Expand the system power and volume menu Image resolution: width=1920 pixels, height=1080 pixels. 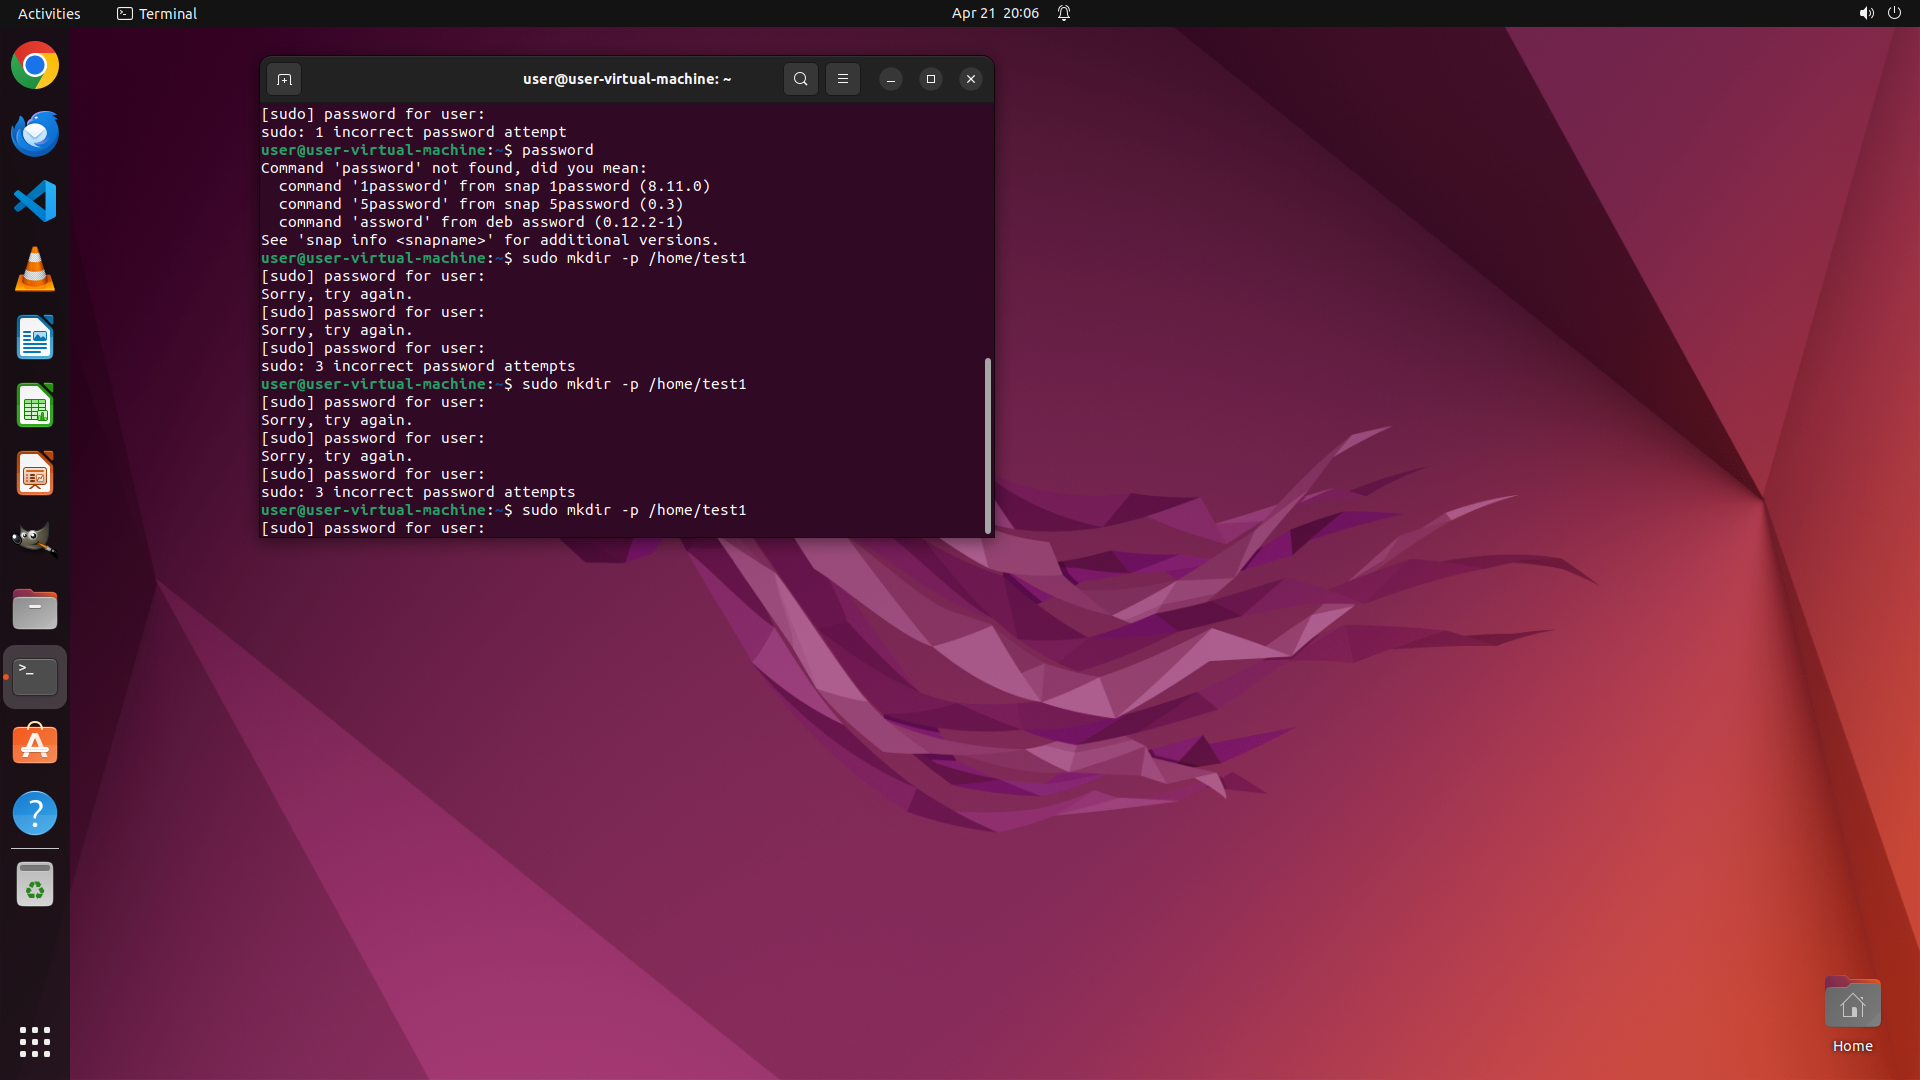1880,13
